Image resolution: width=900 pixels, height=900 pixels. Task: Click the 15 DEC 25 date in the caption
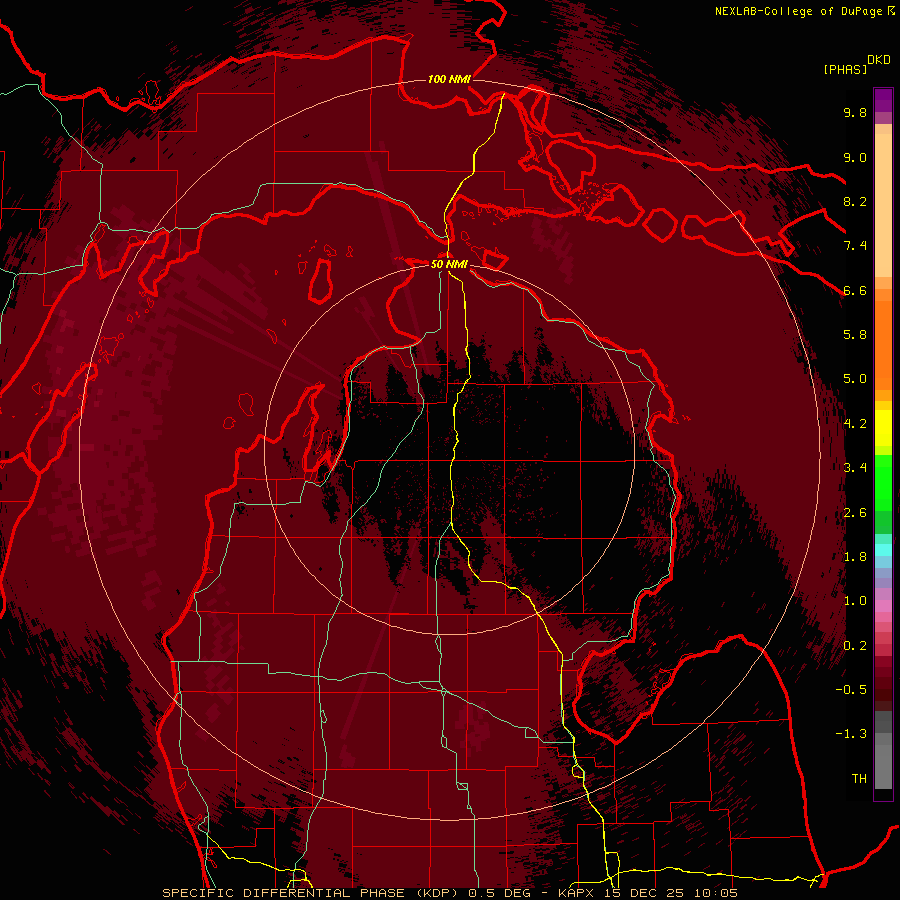[x=645, y=893]
